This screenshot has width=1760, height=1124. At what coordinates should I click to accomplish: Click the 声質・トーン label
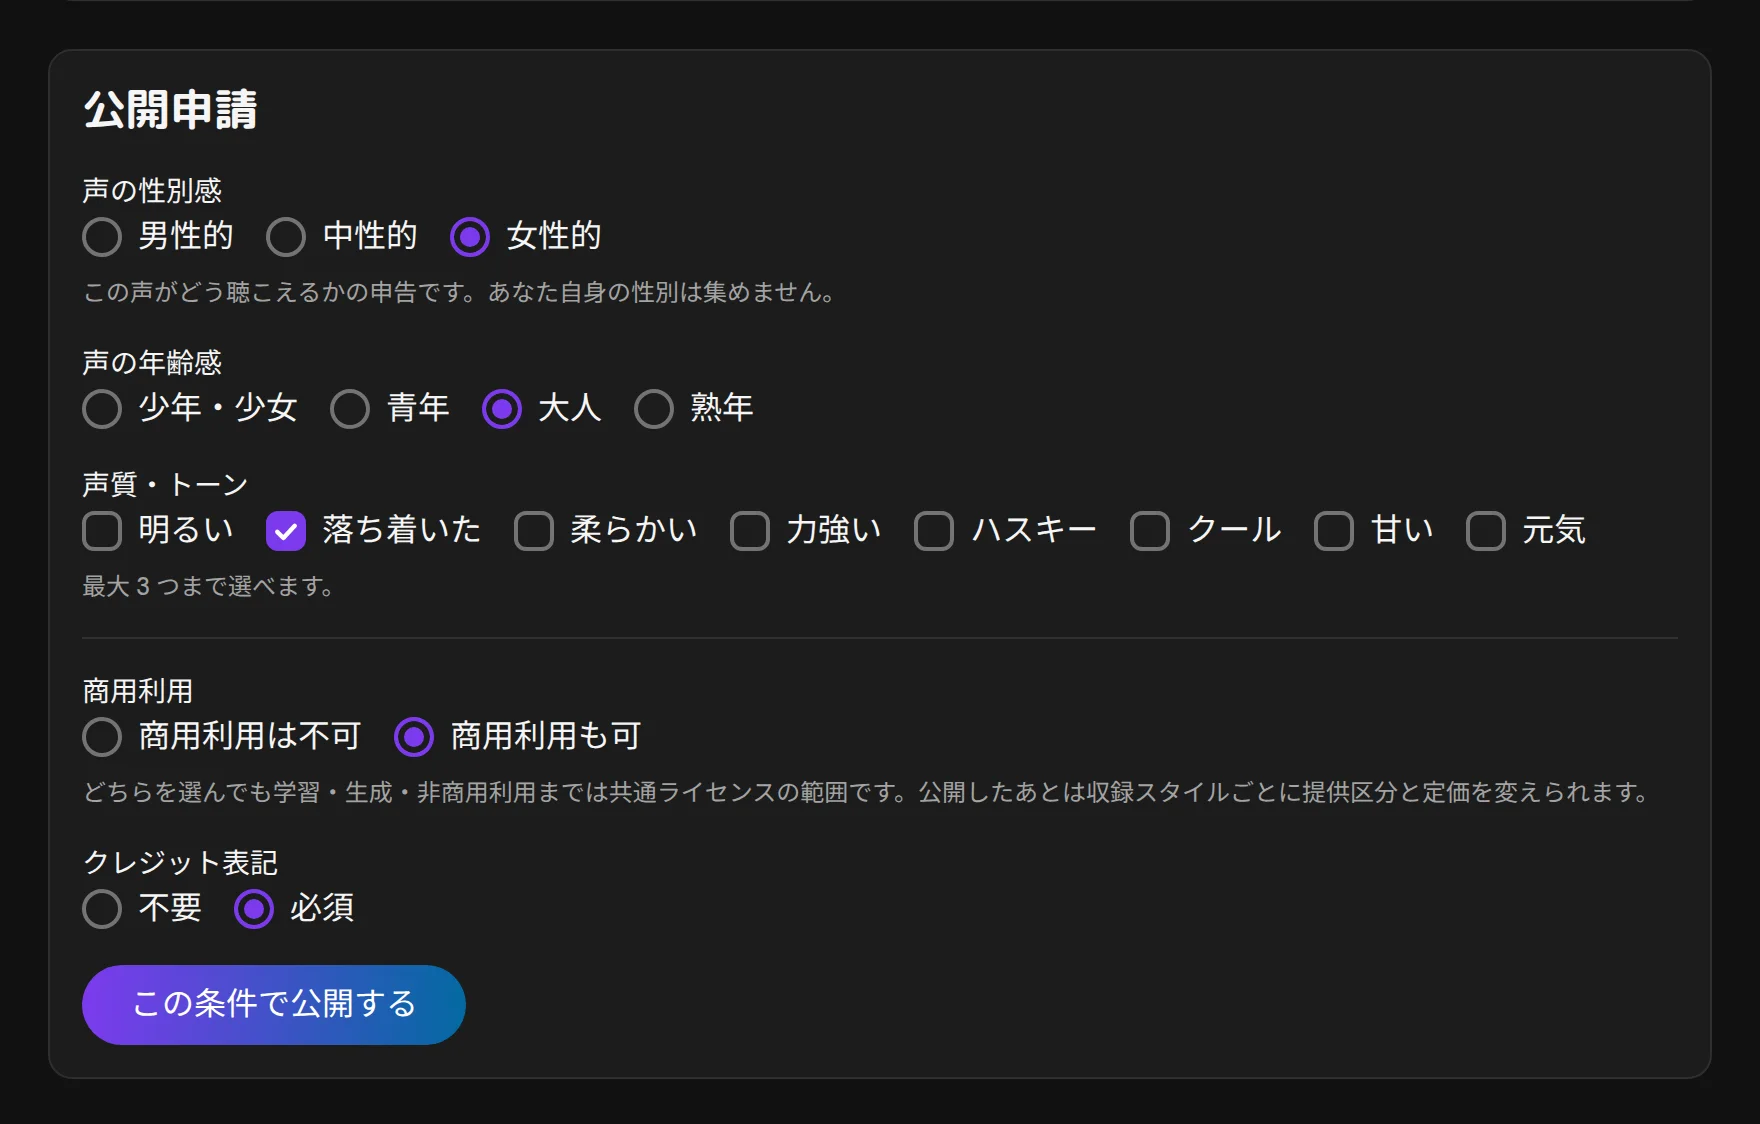(165, 484)
